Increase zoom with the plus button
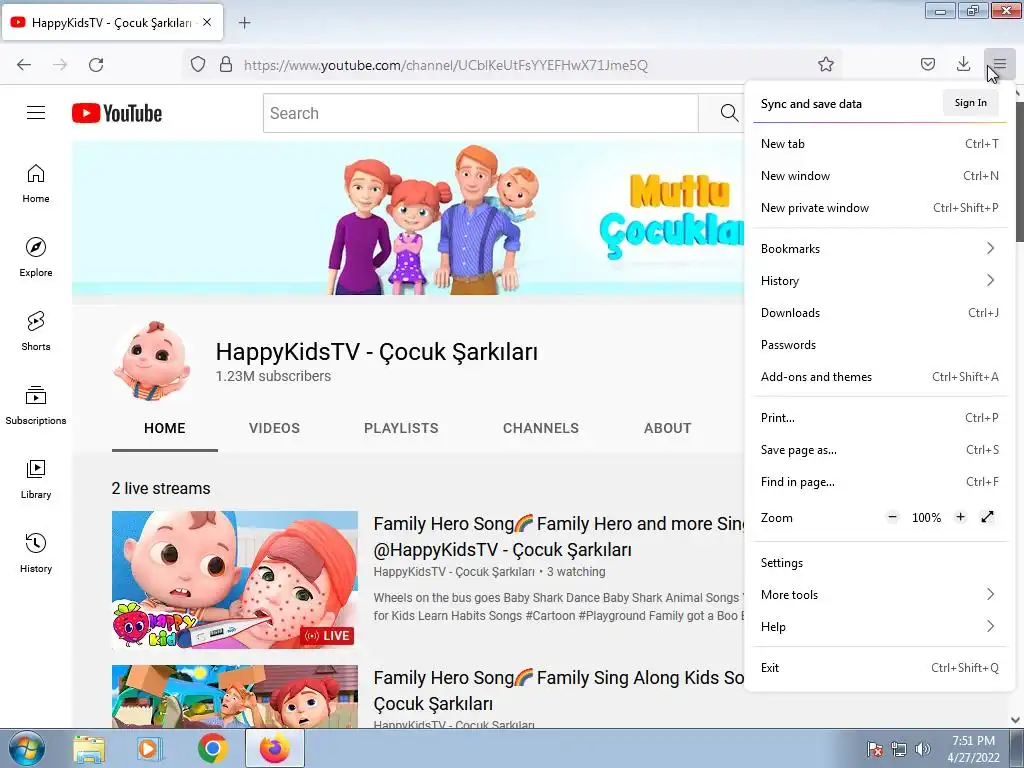Viewport: 1024px width, 768px height. coord(960,517)
